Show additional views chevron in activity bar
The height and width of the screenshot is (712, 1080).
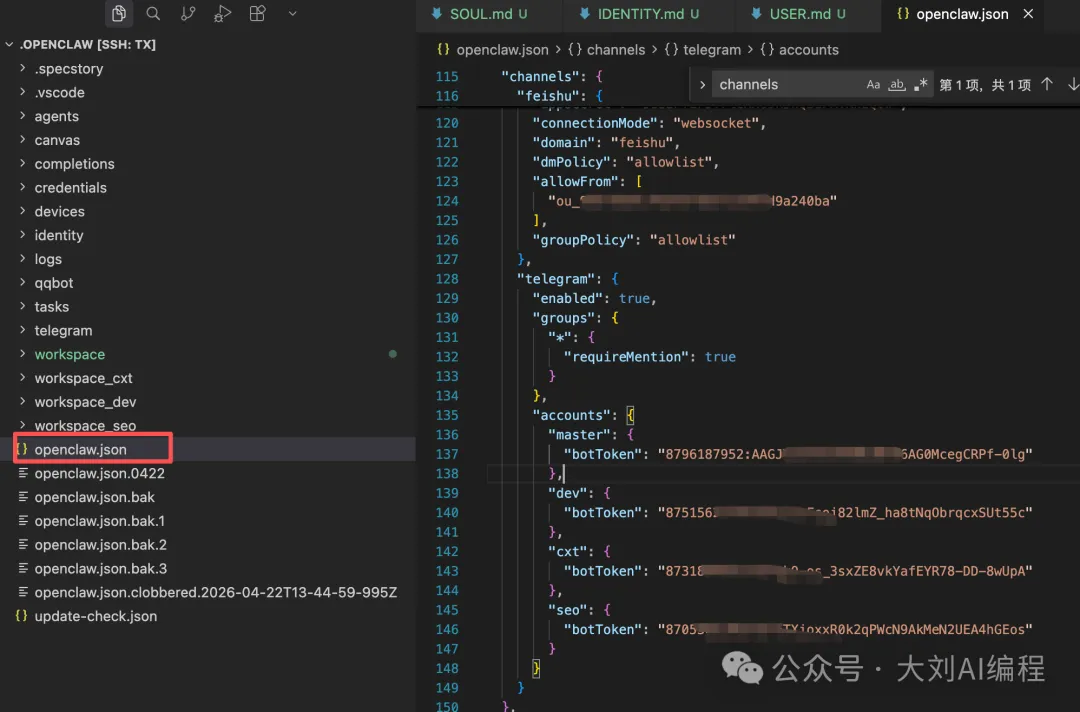pyautogui.click(x=292, y=14)
